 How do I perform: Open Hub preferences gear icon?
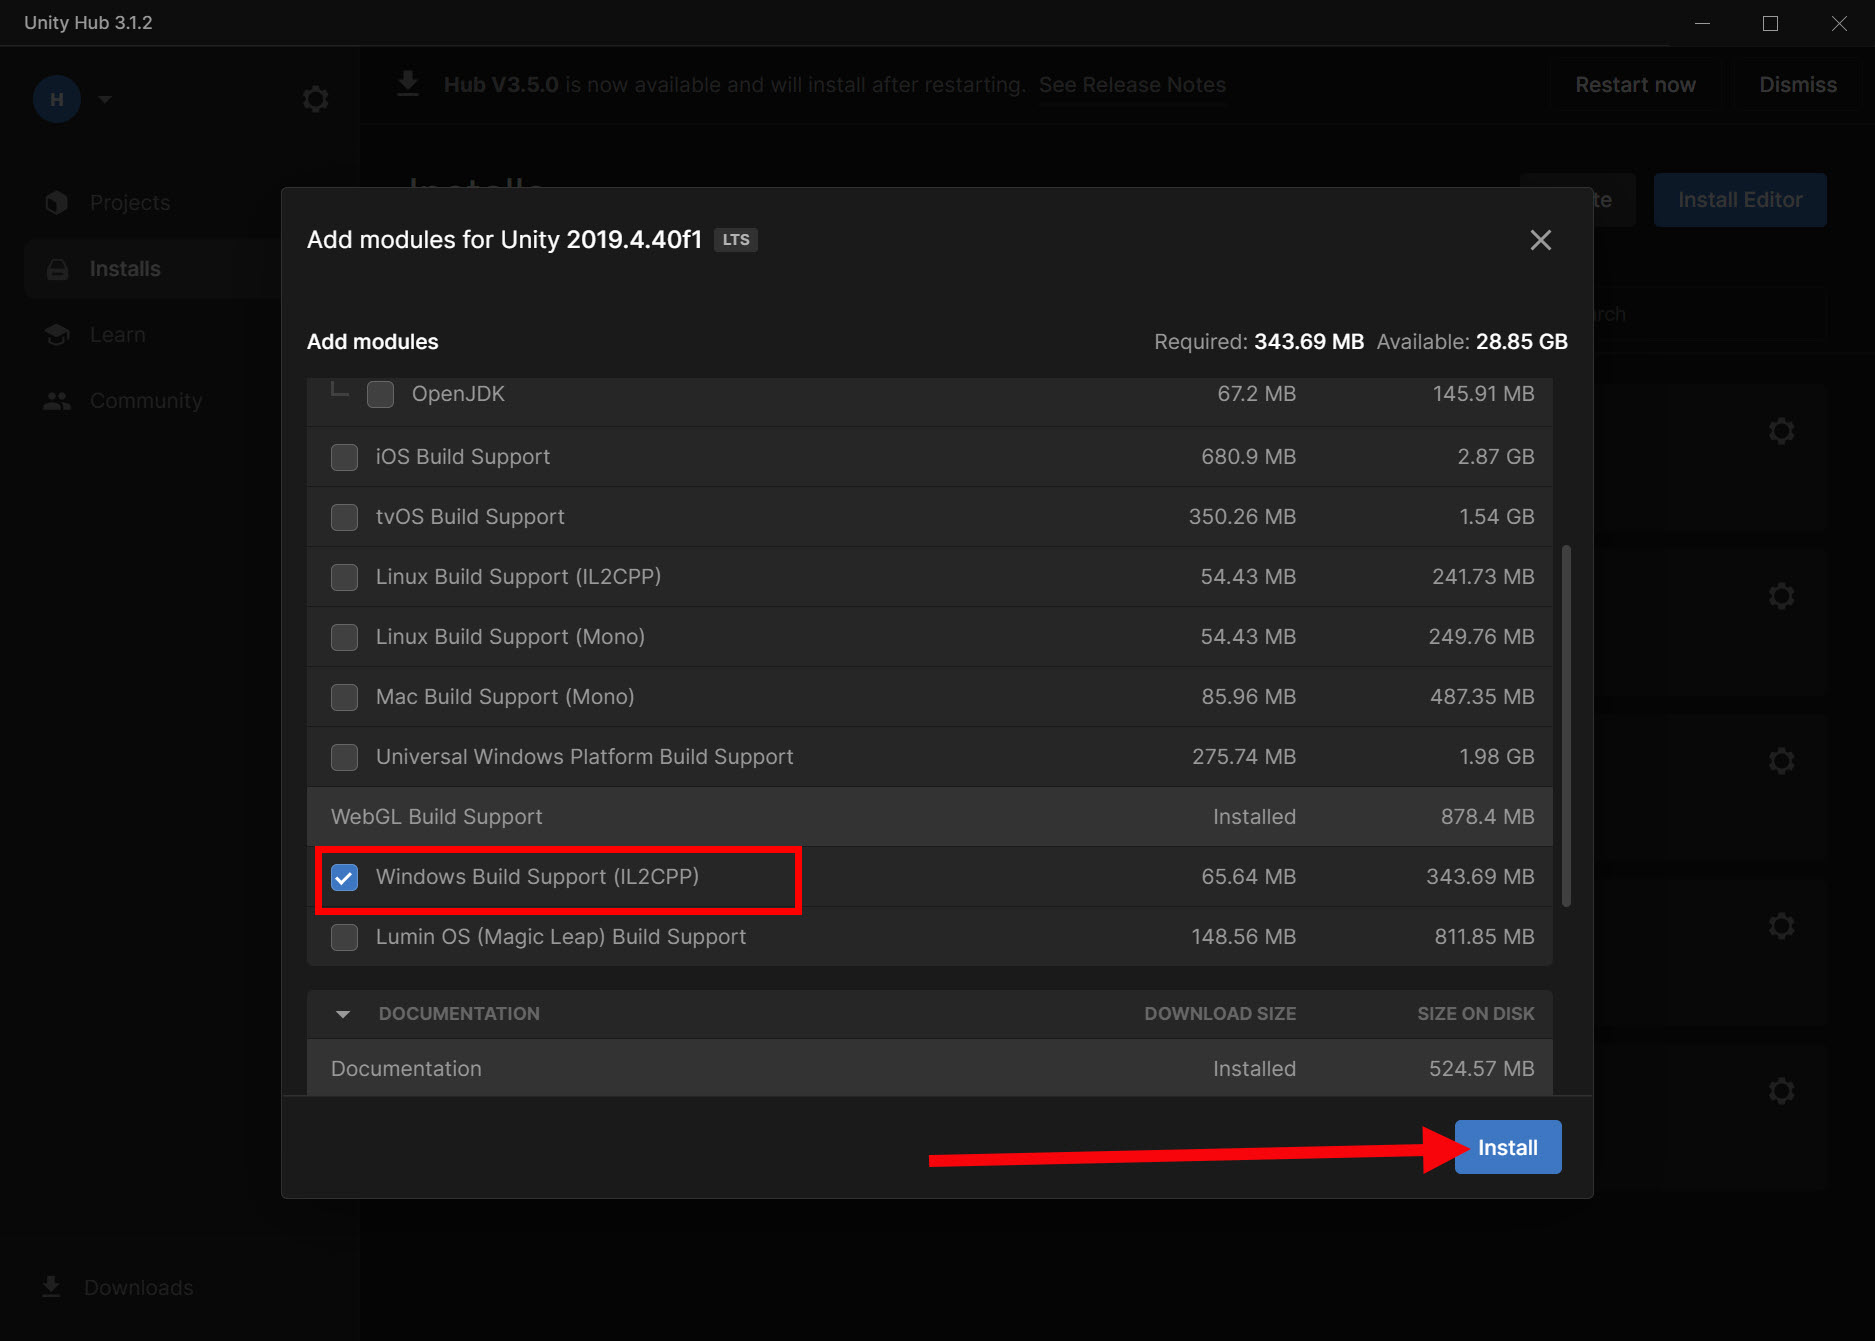pyautogui.click(x=315, y=99)
